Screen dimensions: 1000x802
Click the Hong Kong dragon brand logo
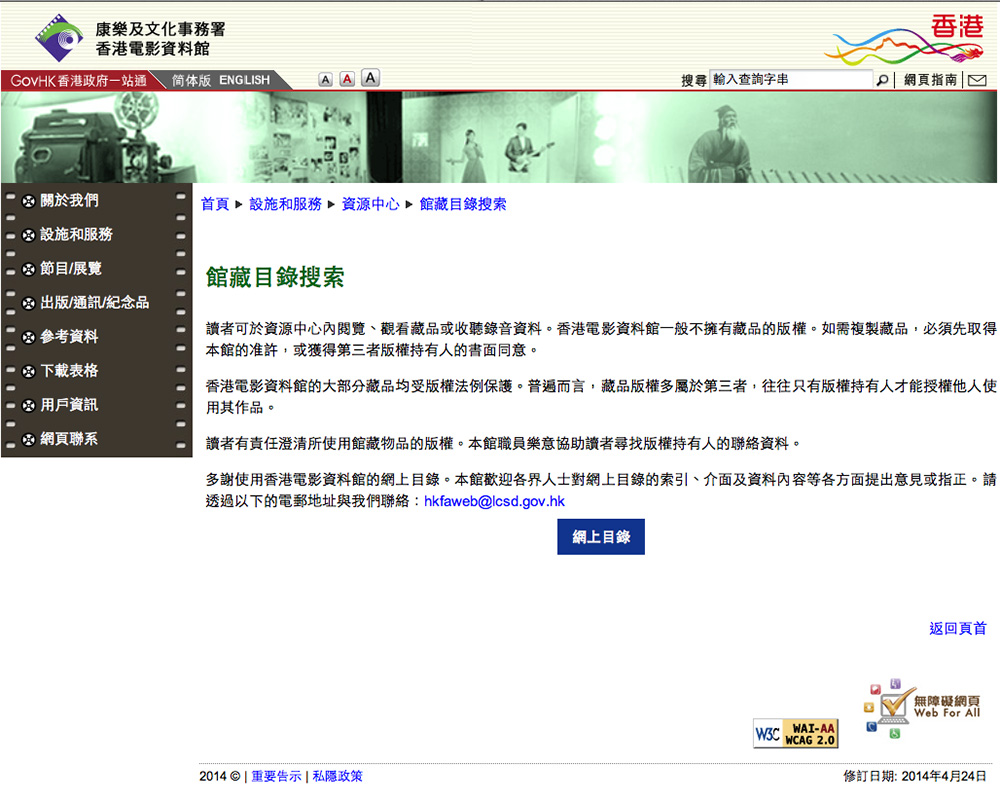coord(905,40)
